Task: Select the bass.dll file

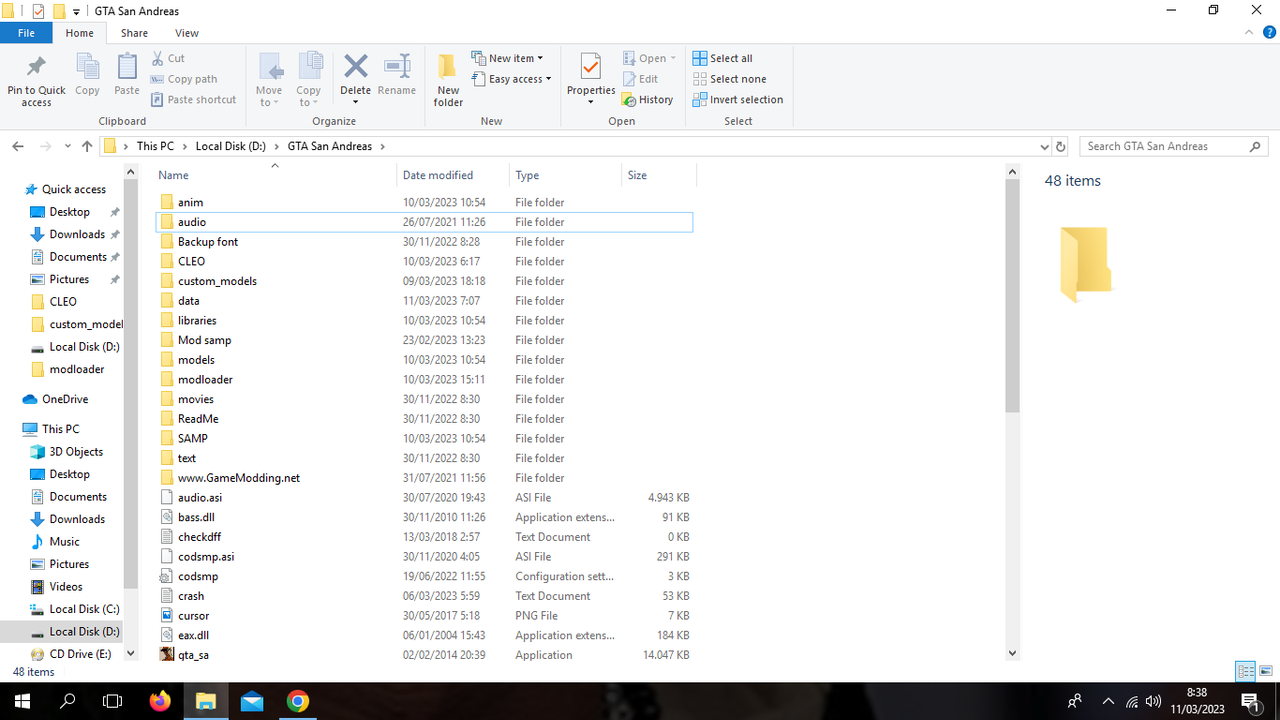Action: pyautogui.click(x=425, y=518)
